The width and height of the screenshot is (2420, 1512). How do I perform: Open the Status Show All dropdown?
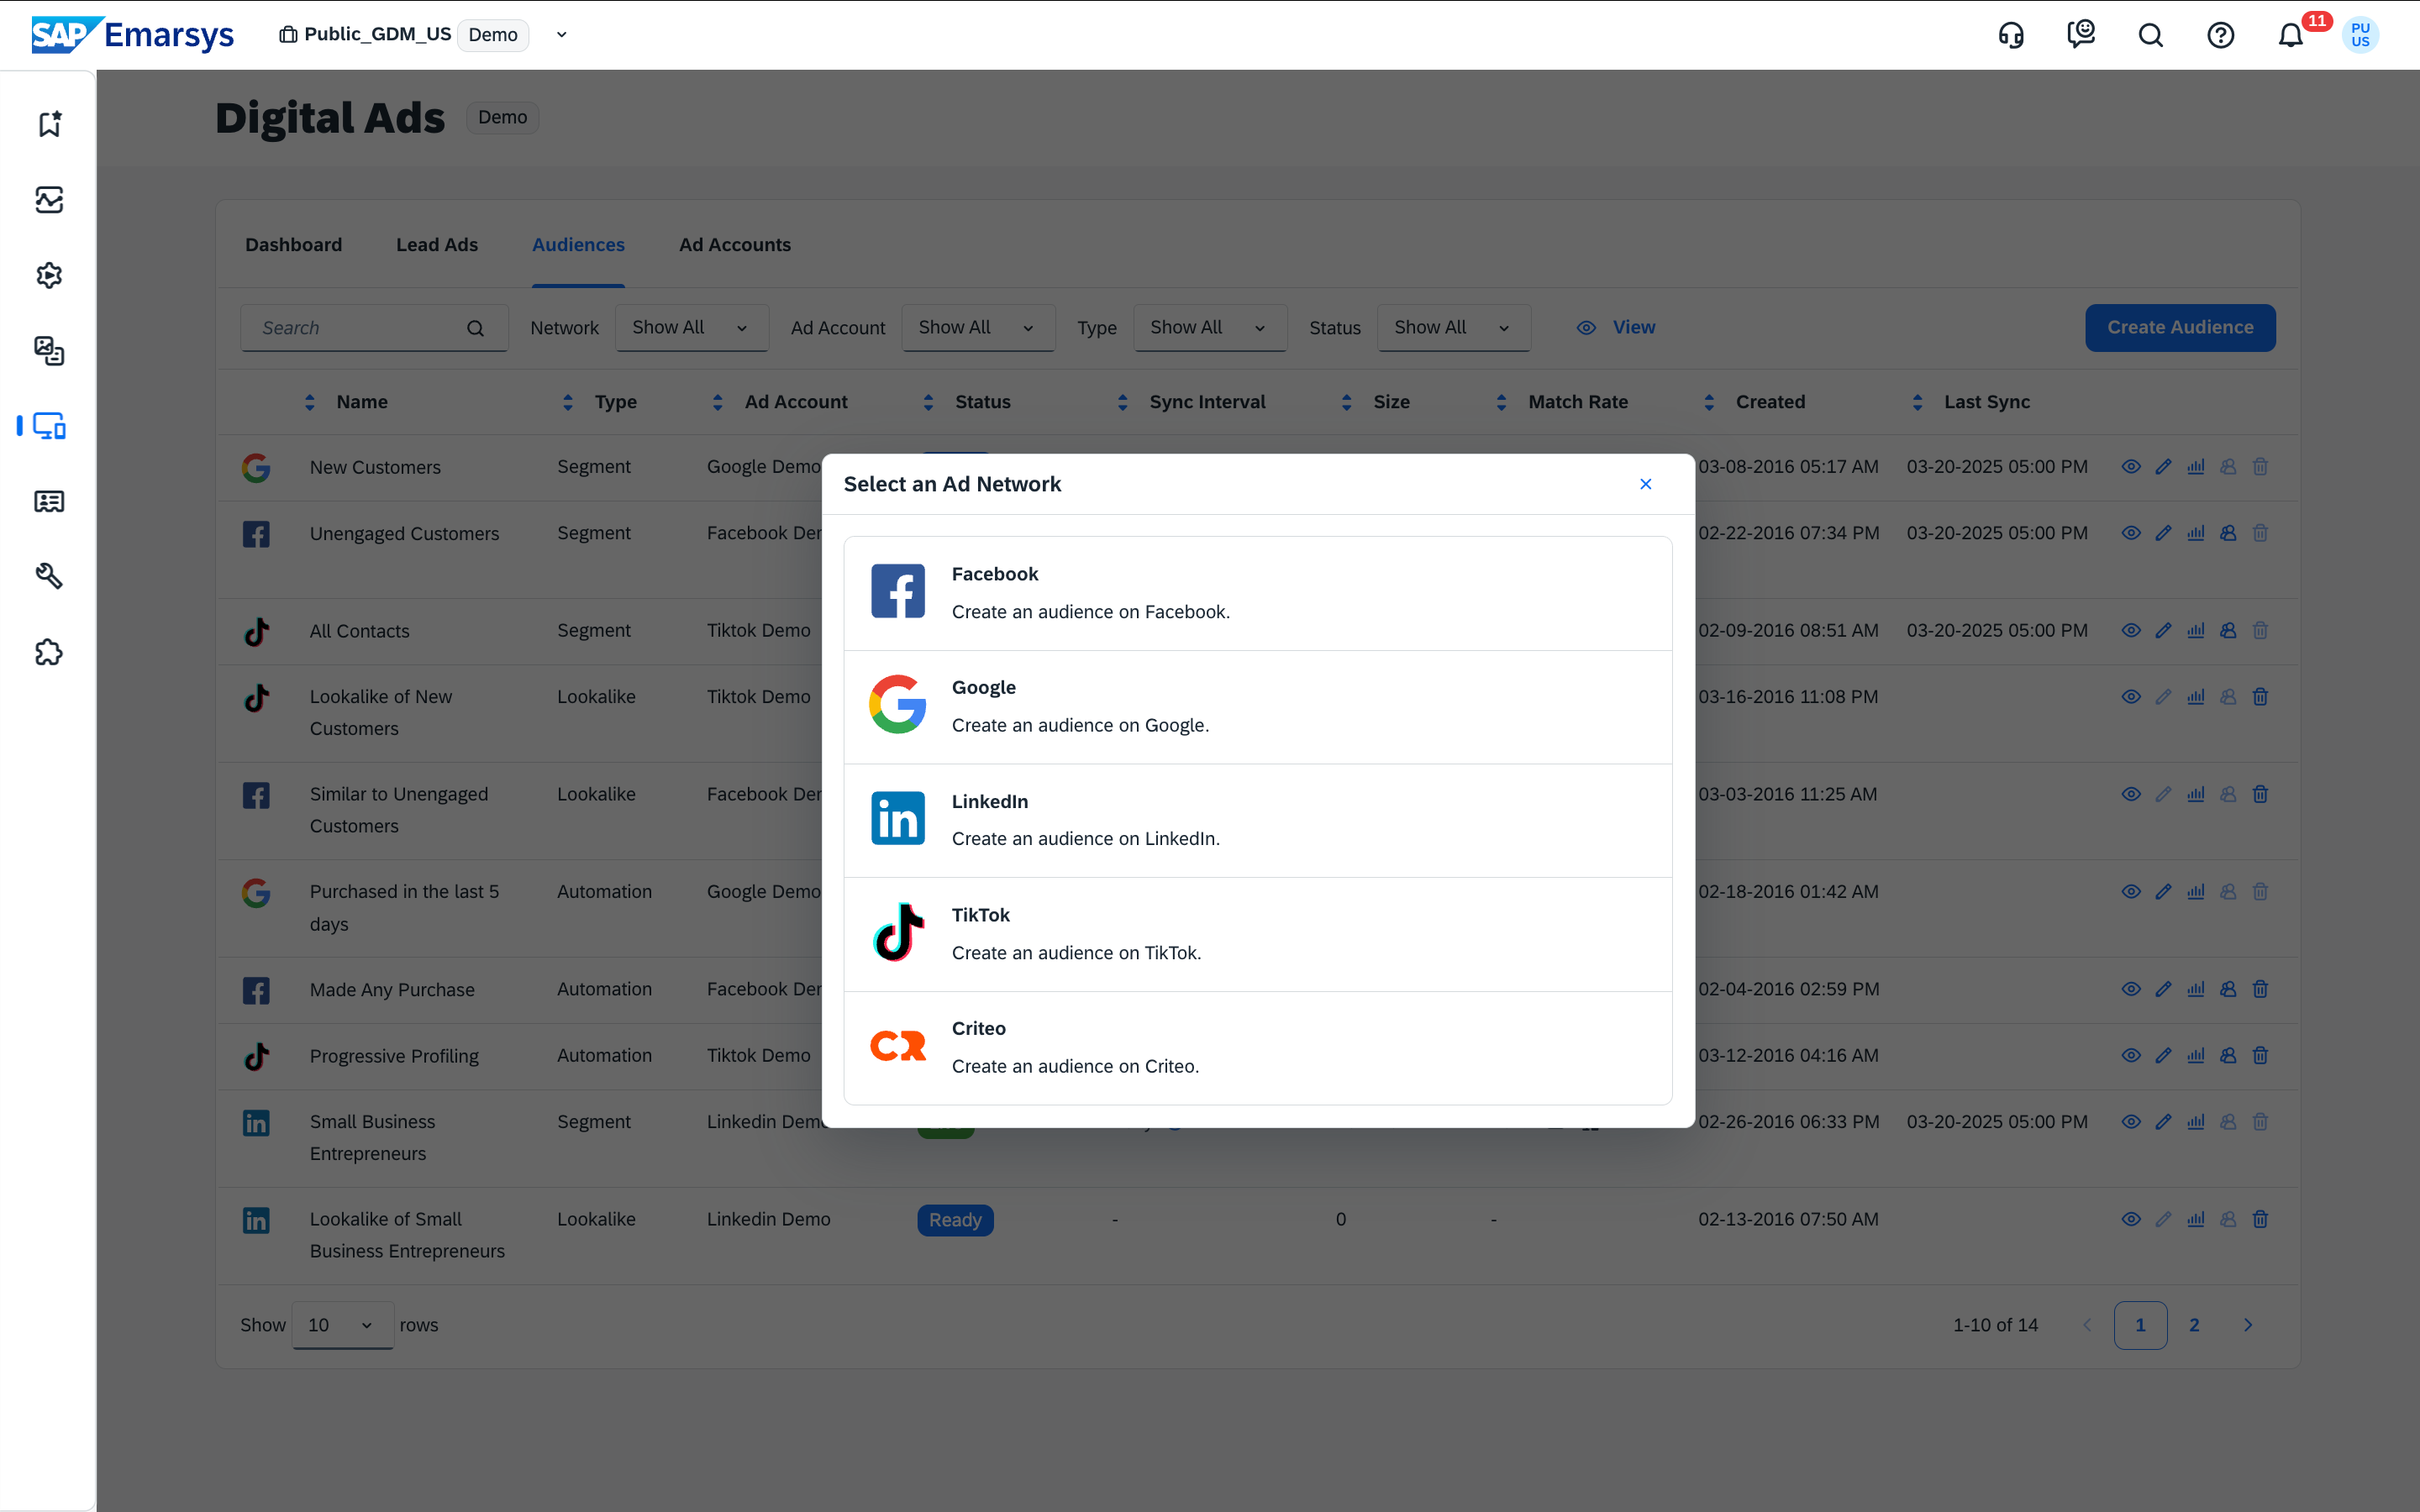coord(1453,328)
